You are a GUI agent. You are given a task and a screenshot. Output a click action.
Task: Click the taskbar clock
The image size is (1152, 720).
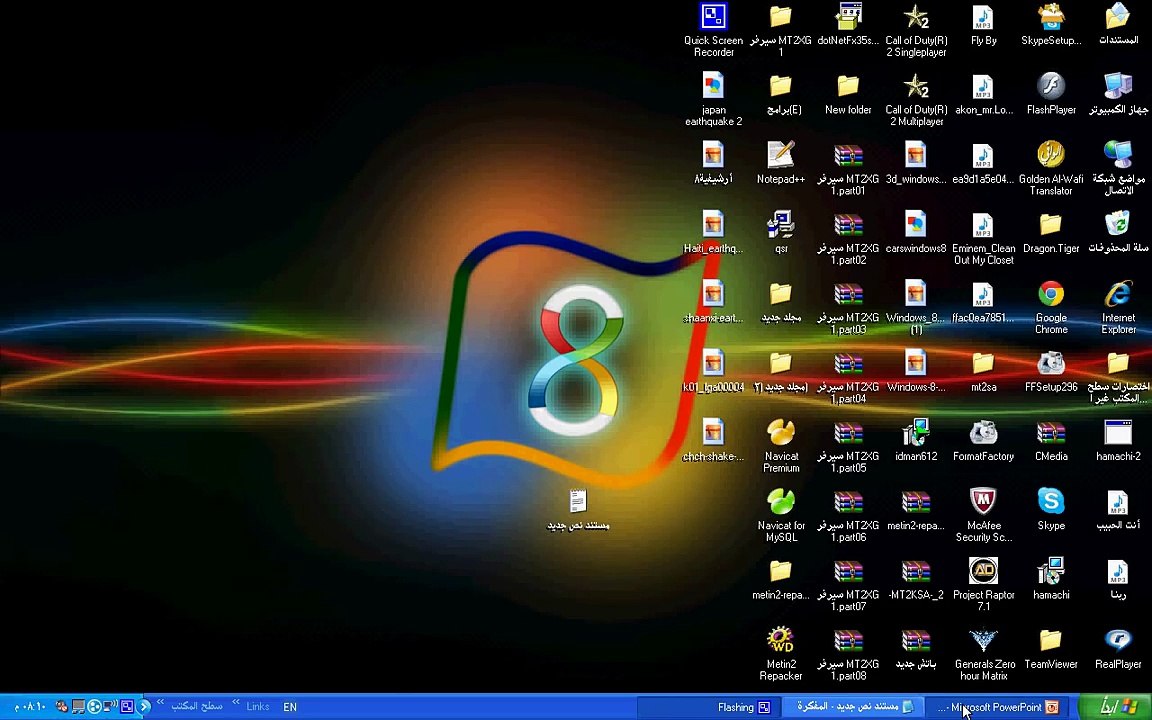pos(29,707)
